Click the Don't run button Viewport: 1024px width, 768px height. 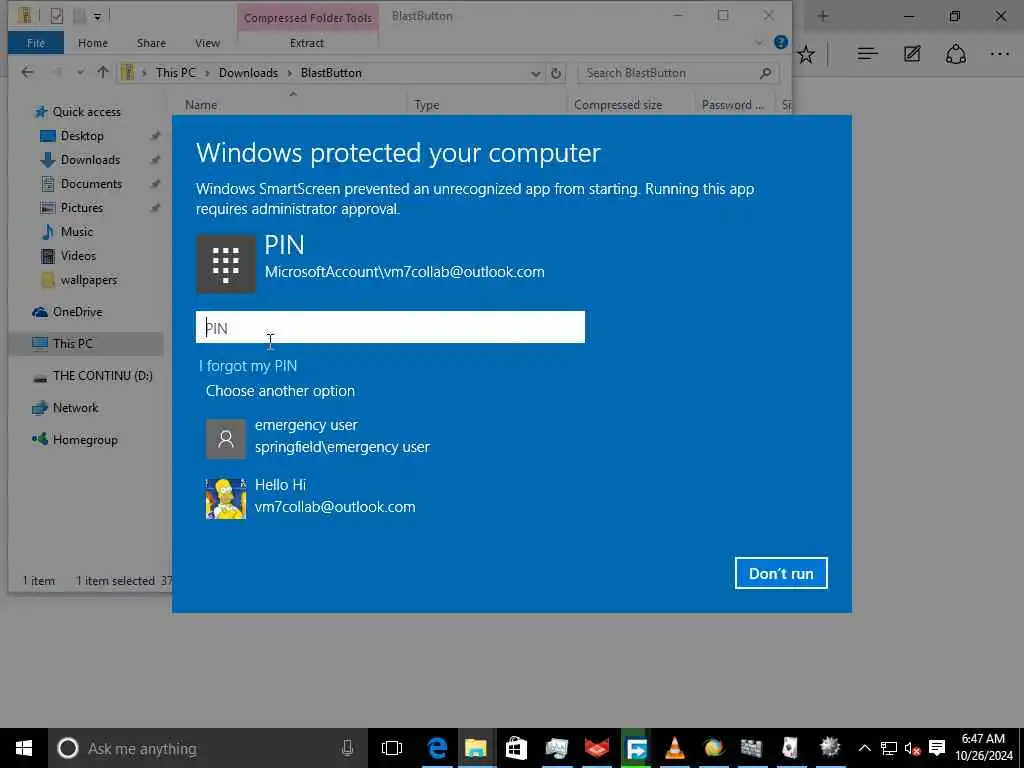[781, 573]
